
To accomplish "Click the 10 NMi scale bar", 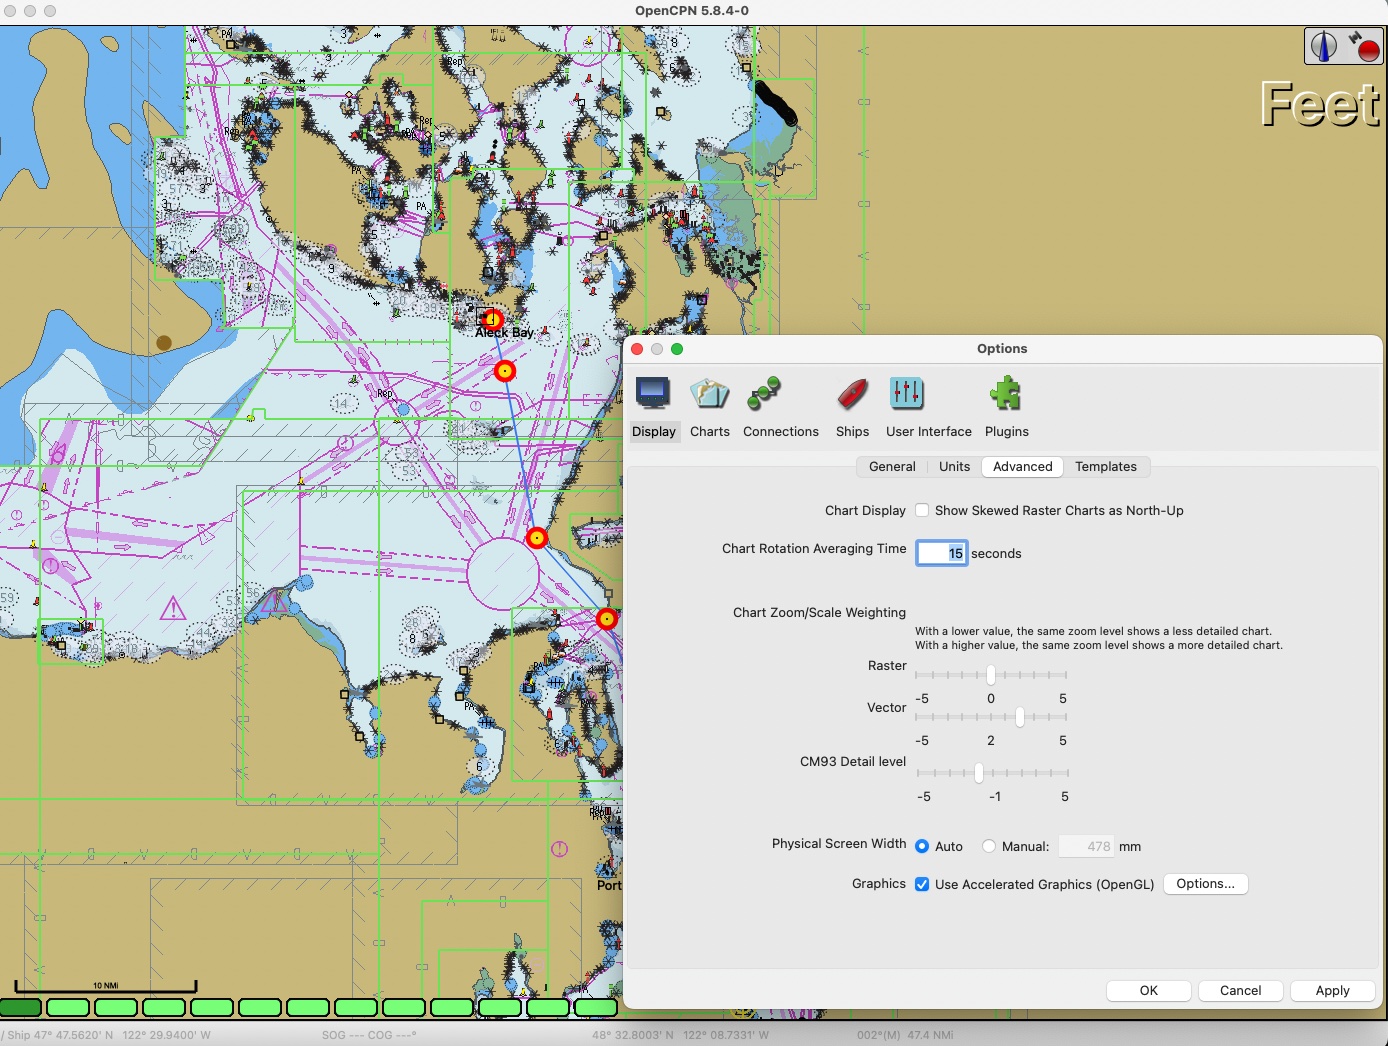I will pos(105,987).
